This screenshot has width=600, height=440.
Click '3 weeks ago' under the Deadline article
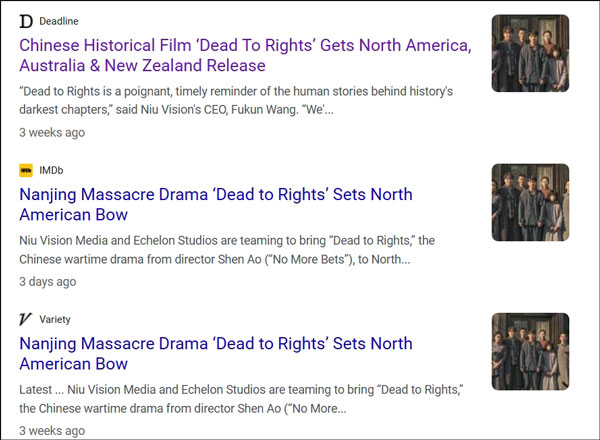(x=52, y=132)
